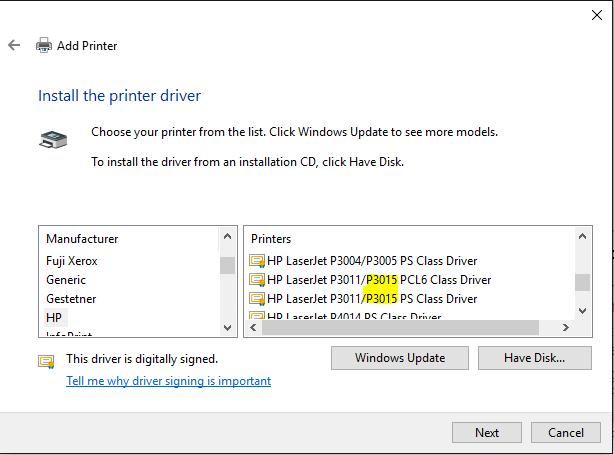Click printers list scroll-down arrow
The width and height of the screenshot is (614, 455).
582,311
